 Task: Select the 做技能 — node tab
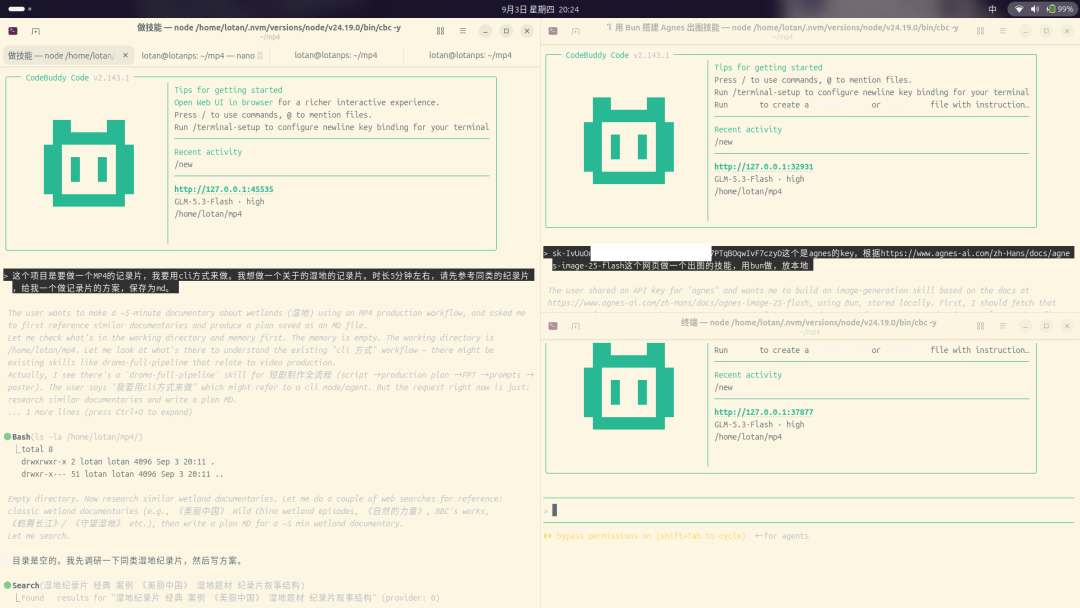[61, 55]
